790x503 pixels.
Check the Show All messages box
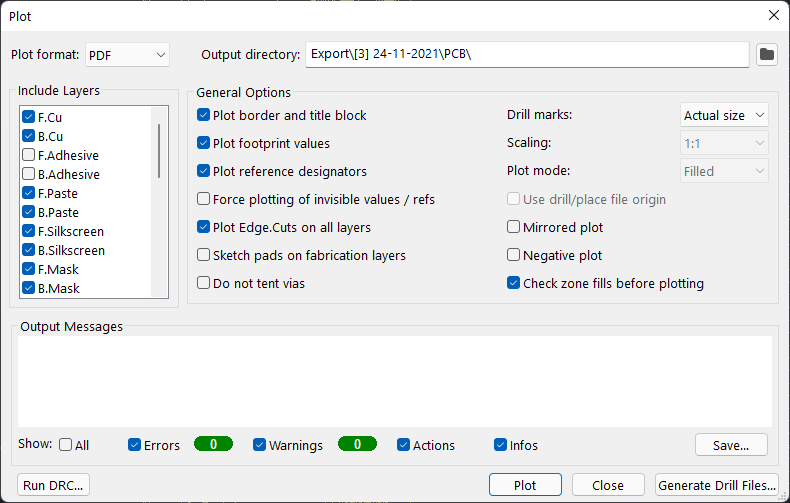(65, 445)
